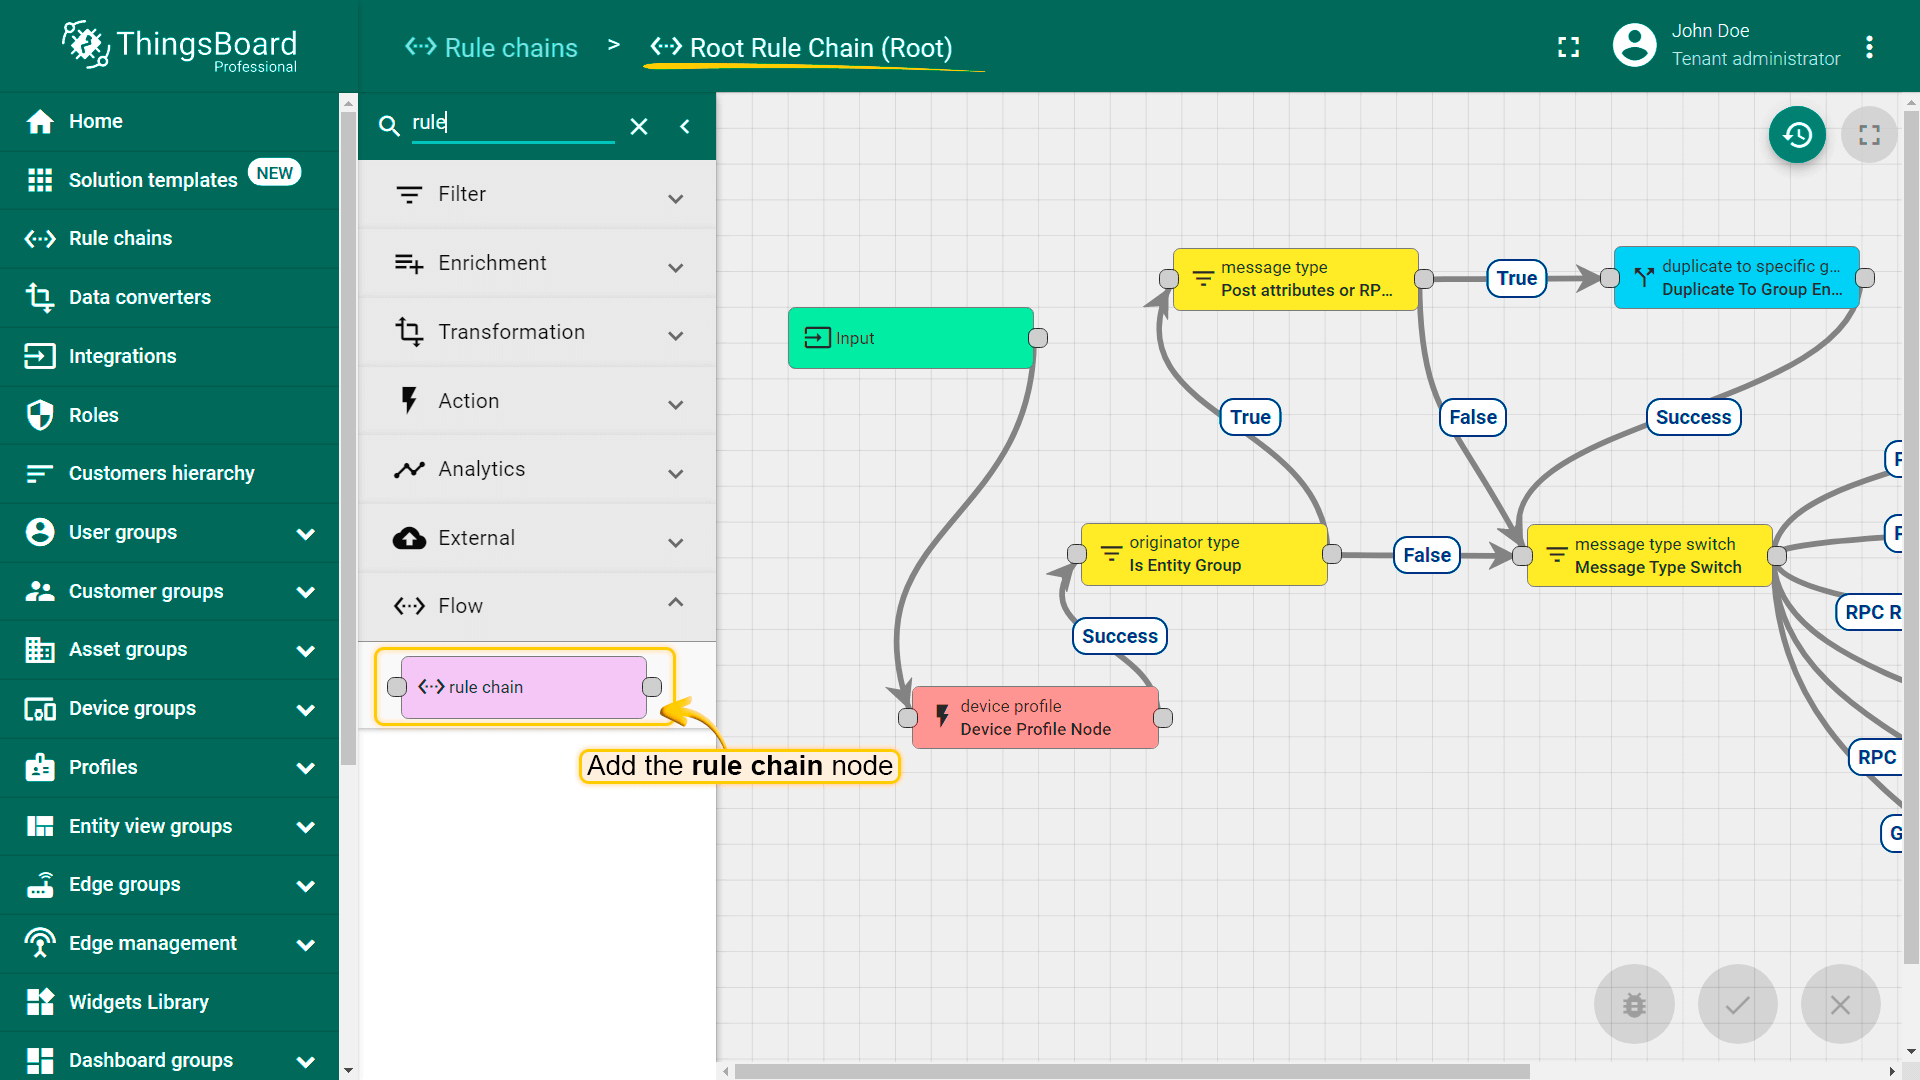Toggle canvas fullscreen expand icon

pos(1869,135)
